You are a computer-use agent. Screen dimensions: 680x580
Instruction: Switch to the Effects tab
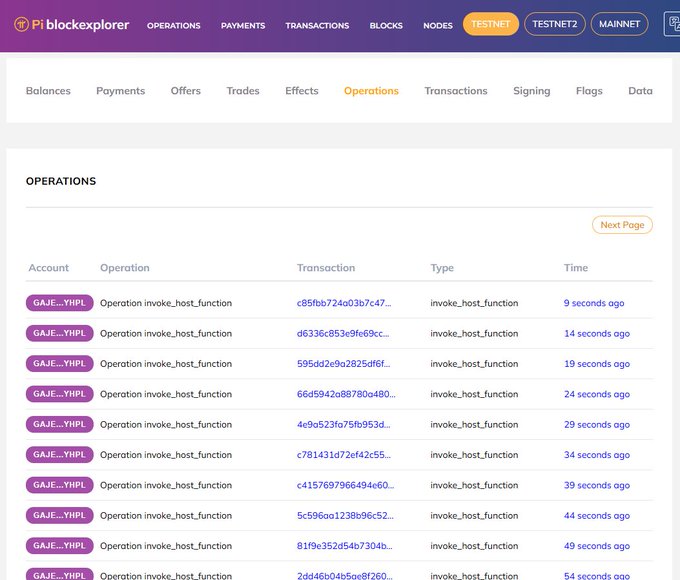tap(302, 91)
